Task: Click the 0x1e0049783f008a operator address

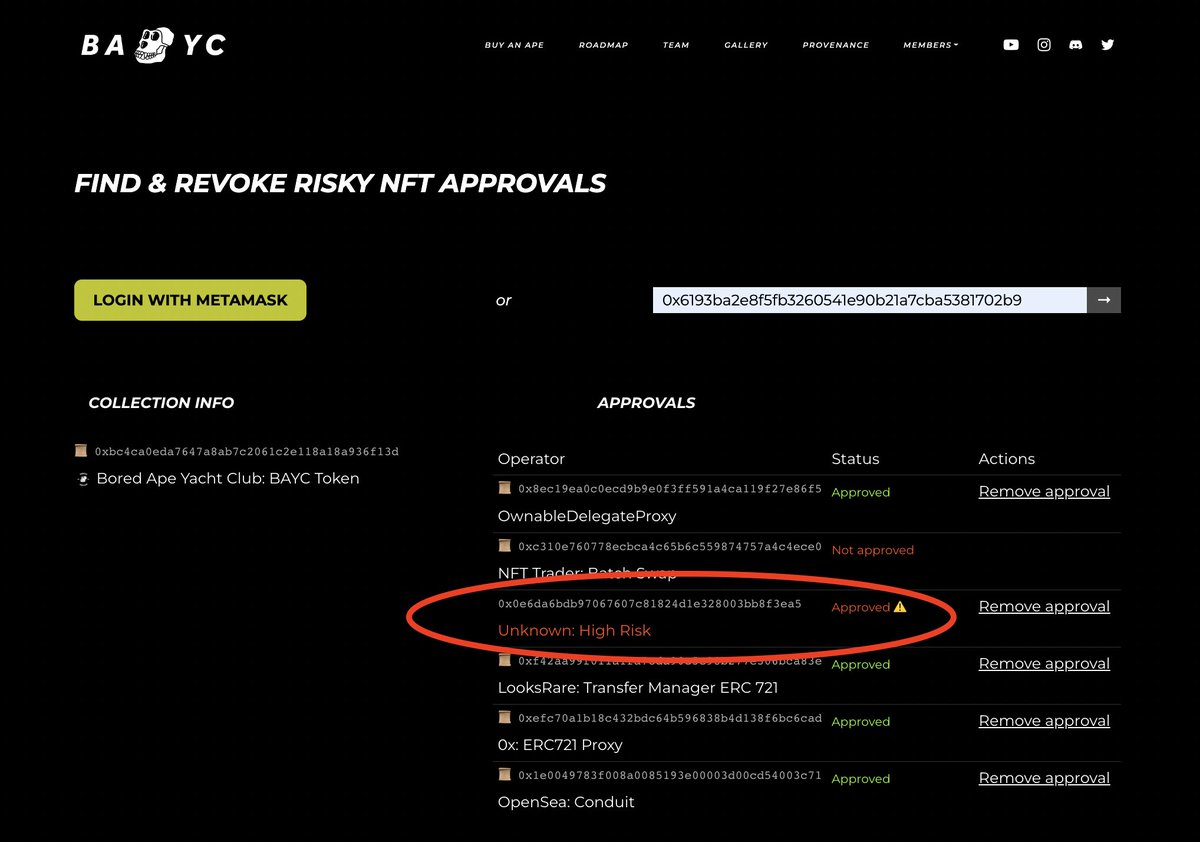Action: [x=670, y=776]
